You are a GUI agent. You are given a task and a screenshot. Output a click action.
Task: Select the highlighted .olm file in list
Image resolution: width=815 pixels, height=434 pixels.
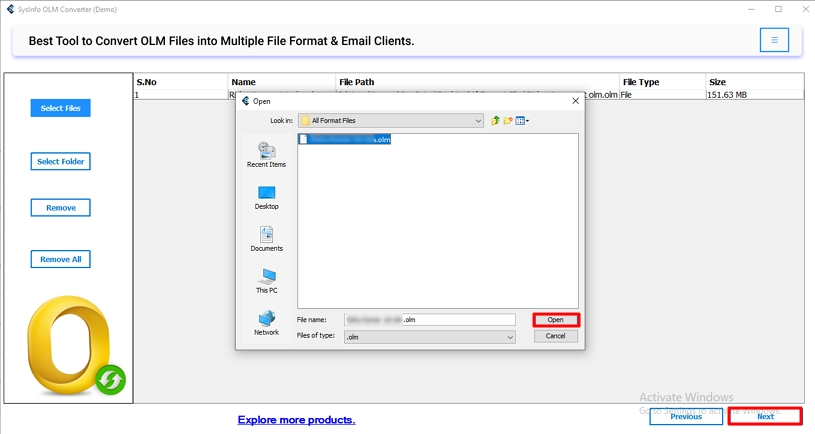pyautogui.click(x=345, y=139)
